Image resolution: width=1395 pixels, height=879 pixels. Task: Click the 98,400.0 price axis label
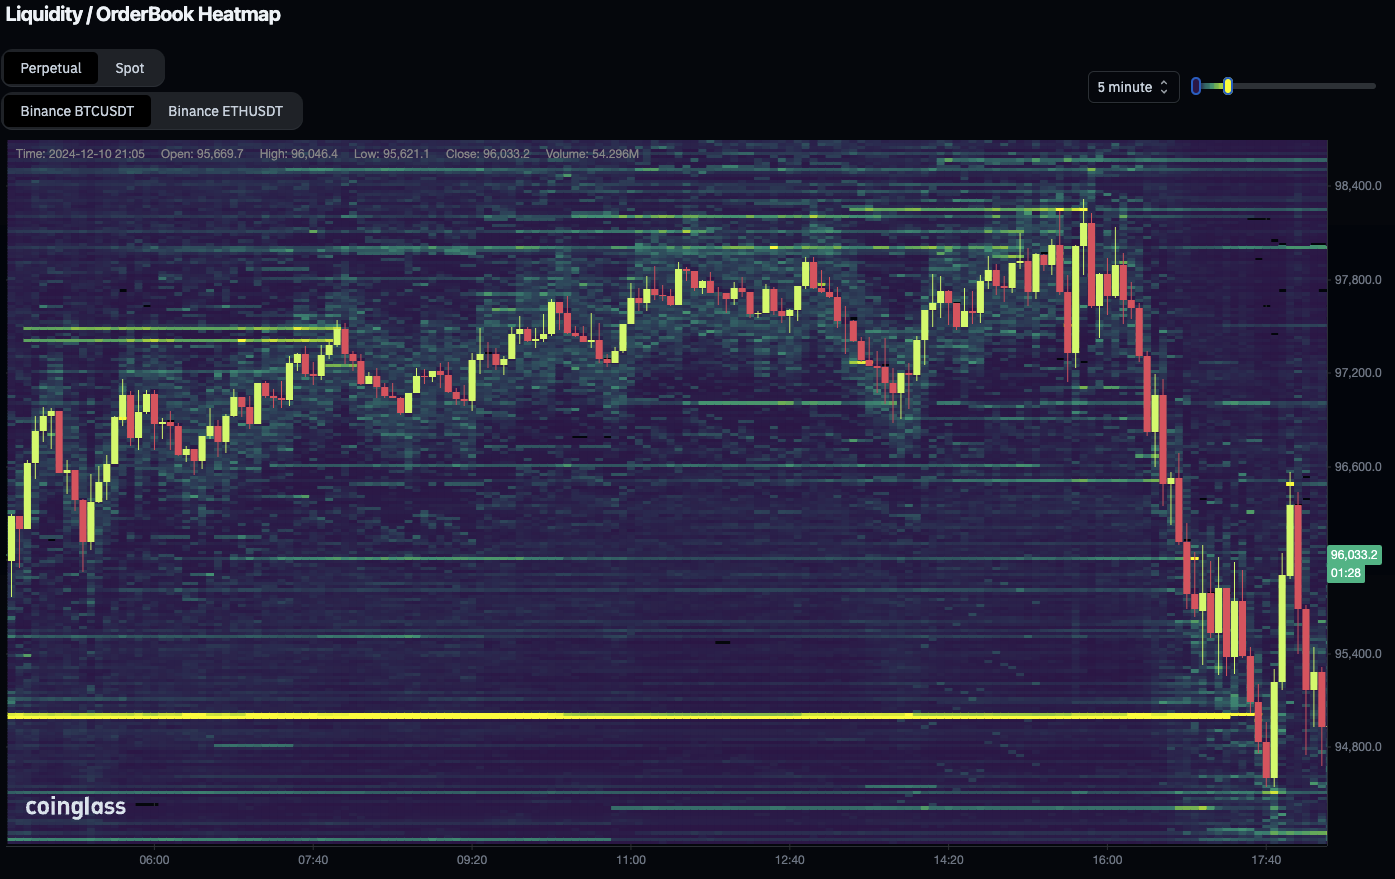click(x=1357, y=186)
